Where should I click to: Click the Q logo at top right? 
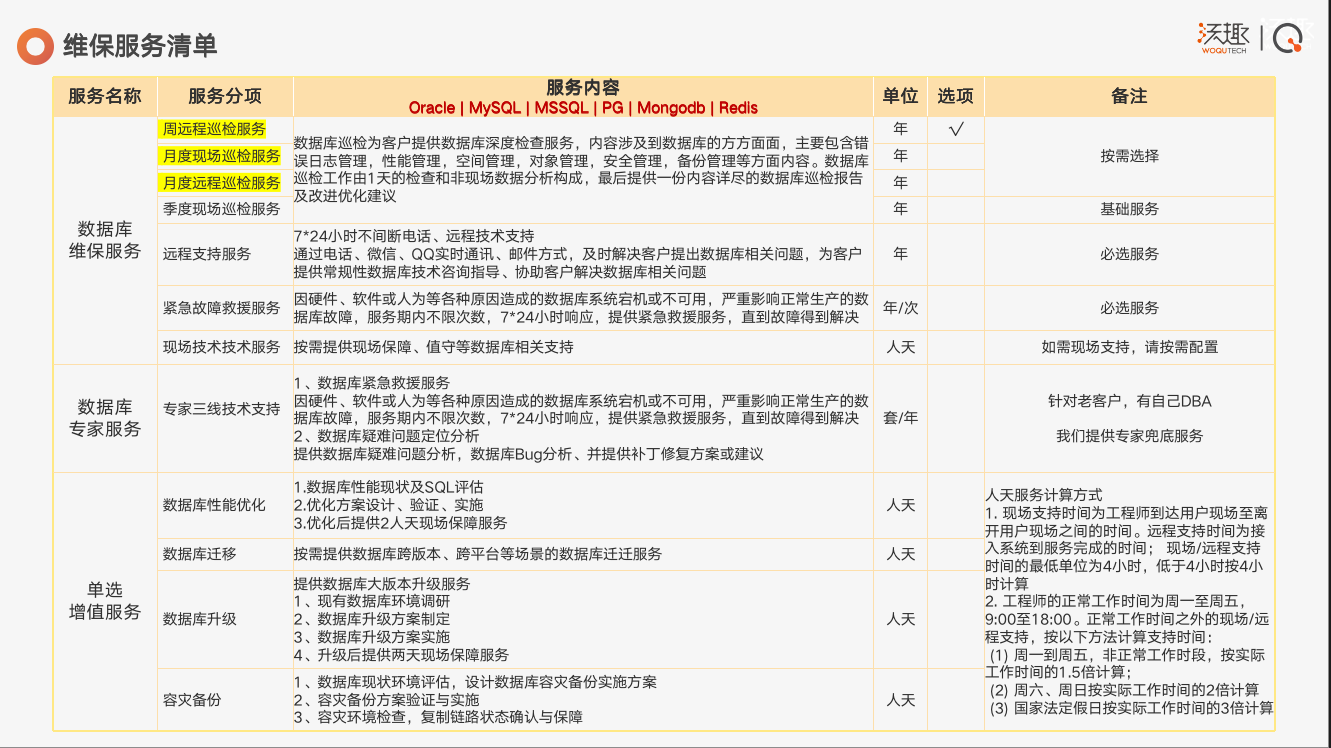[x=1290, y=37]
